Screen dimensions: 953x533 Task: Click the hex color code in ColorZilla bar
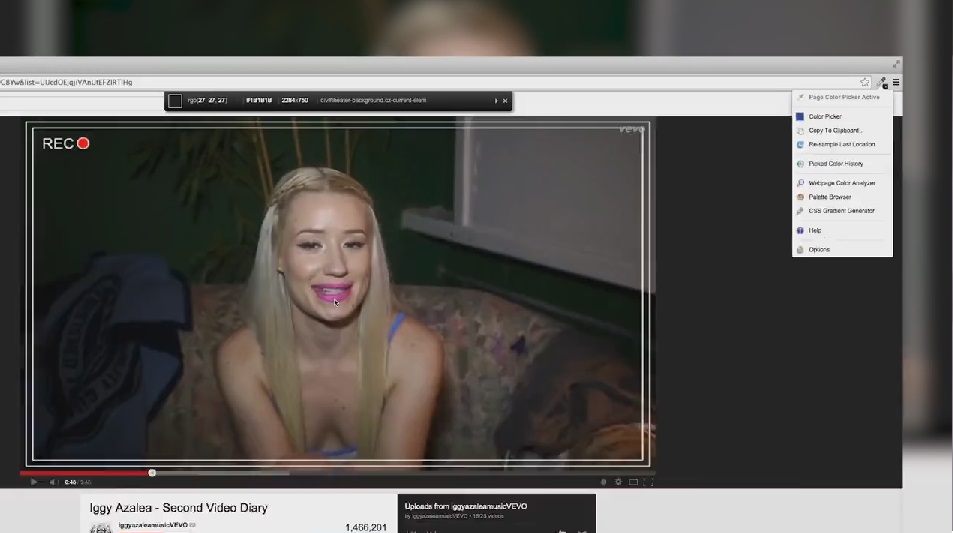pos(259,100)
